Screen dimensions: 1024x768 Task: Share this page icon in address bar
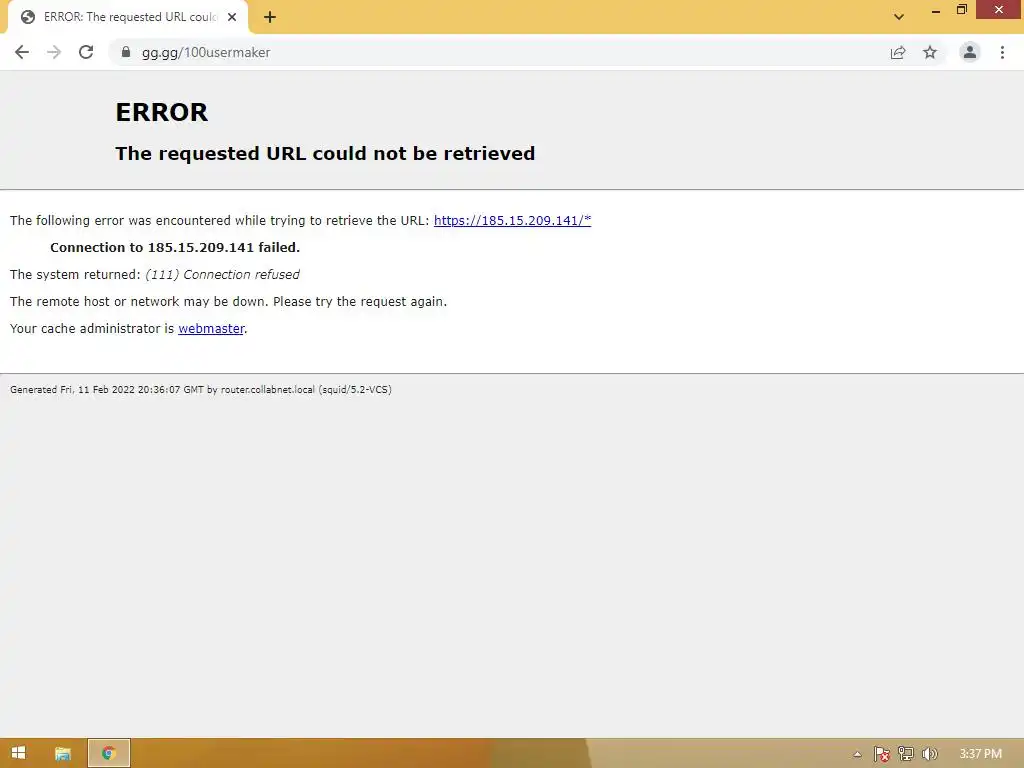point(898,52)
